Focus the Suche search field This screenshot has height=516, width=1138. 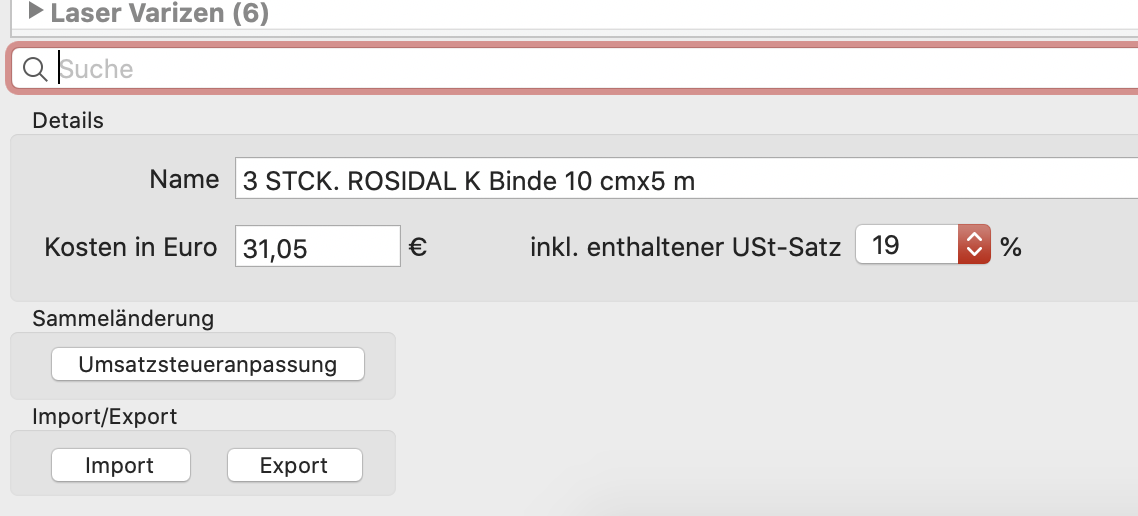pos(575,69)
